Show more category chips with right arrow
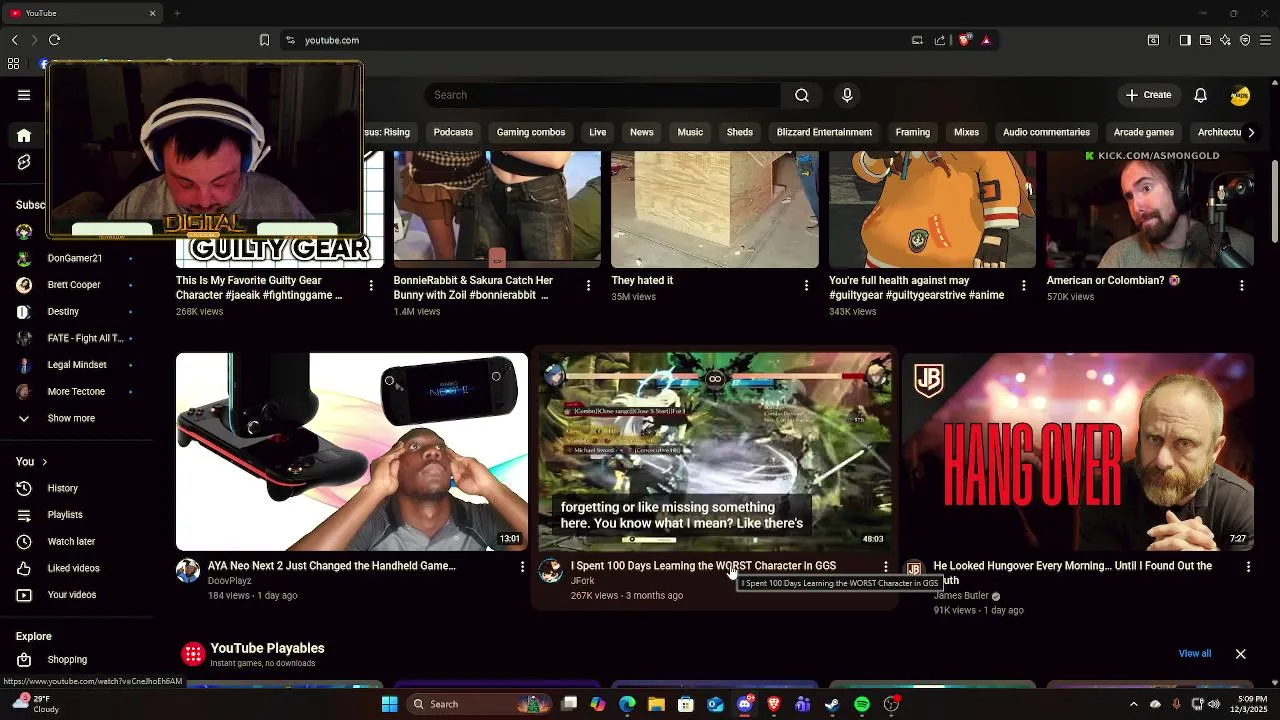Image resolution: width=1280 pixels, height=720 pixels. (1250, 132)
